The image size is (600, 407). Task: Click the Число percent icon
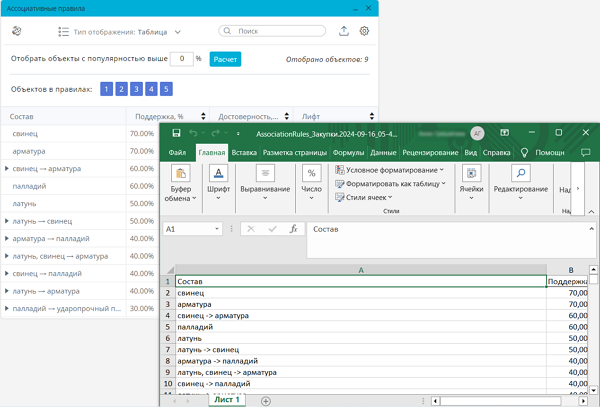point(312,174)
